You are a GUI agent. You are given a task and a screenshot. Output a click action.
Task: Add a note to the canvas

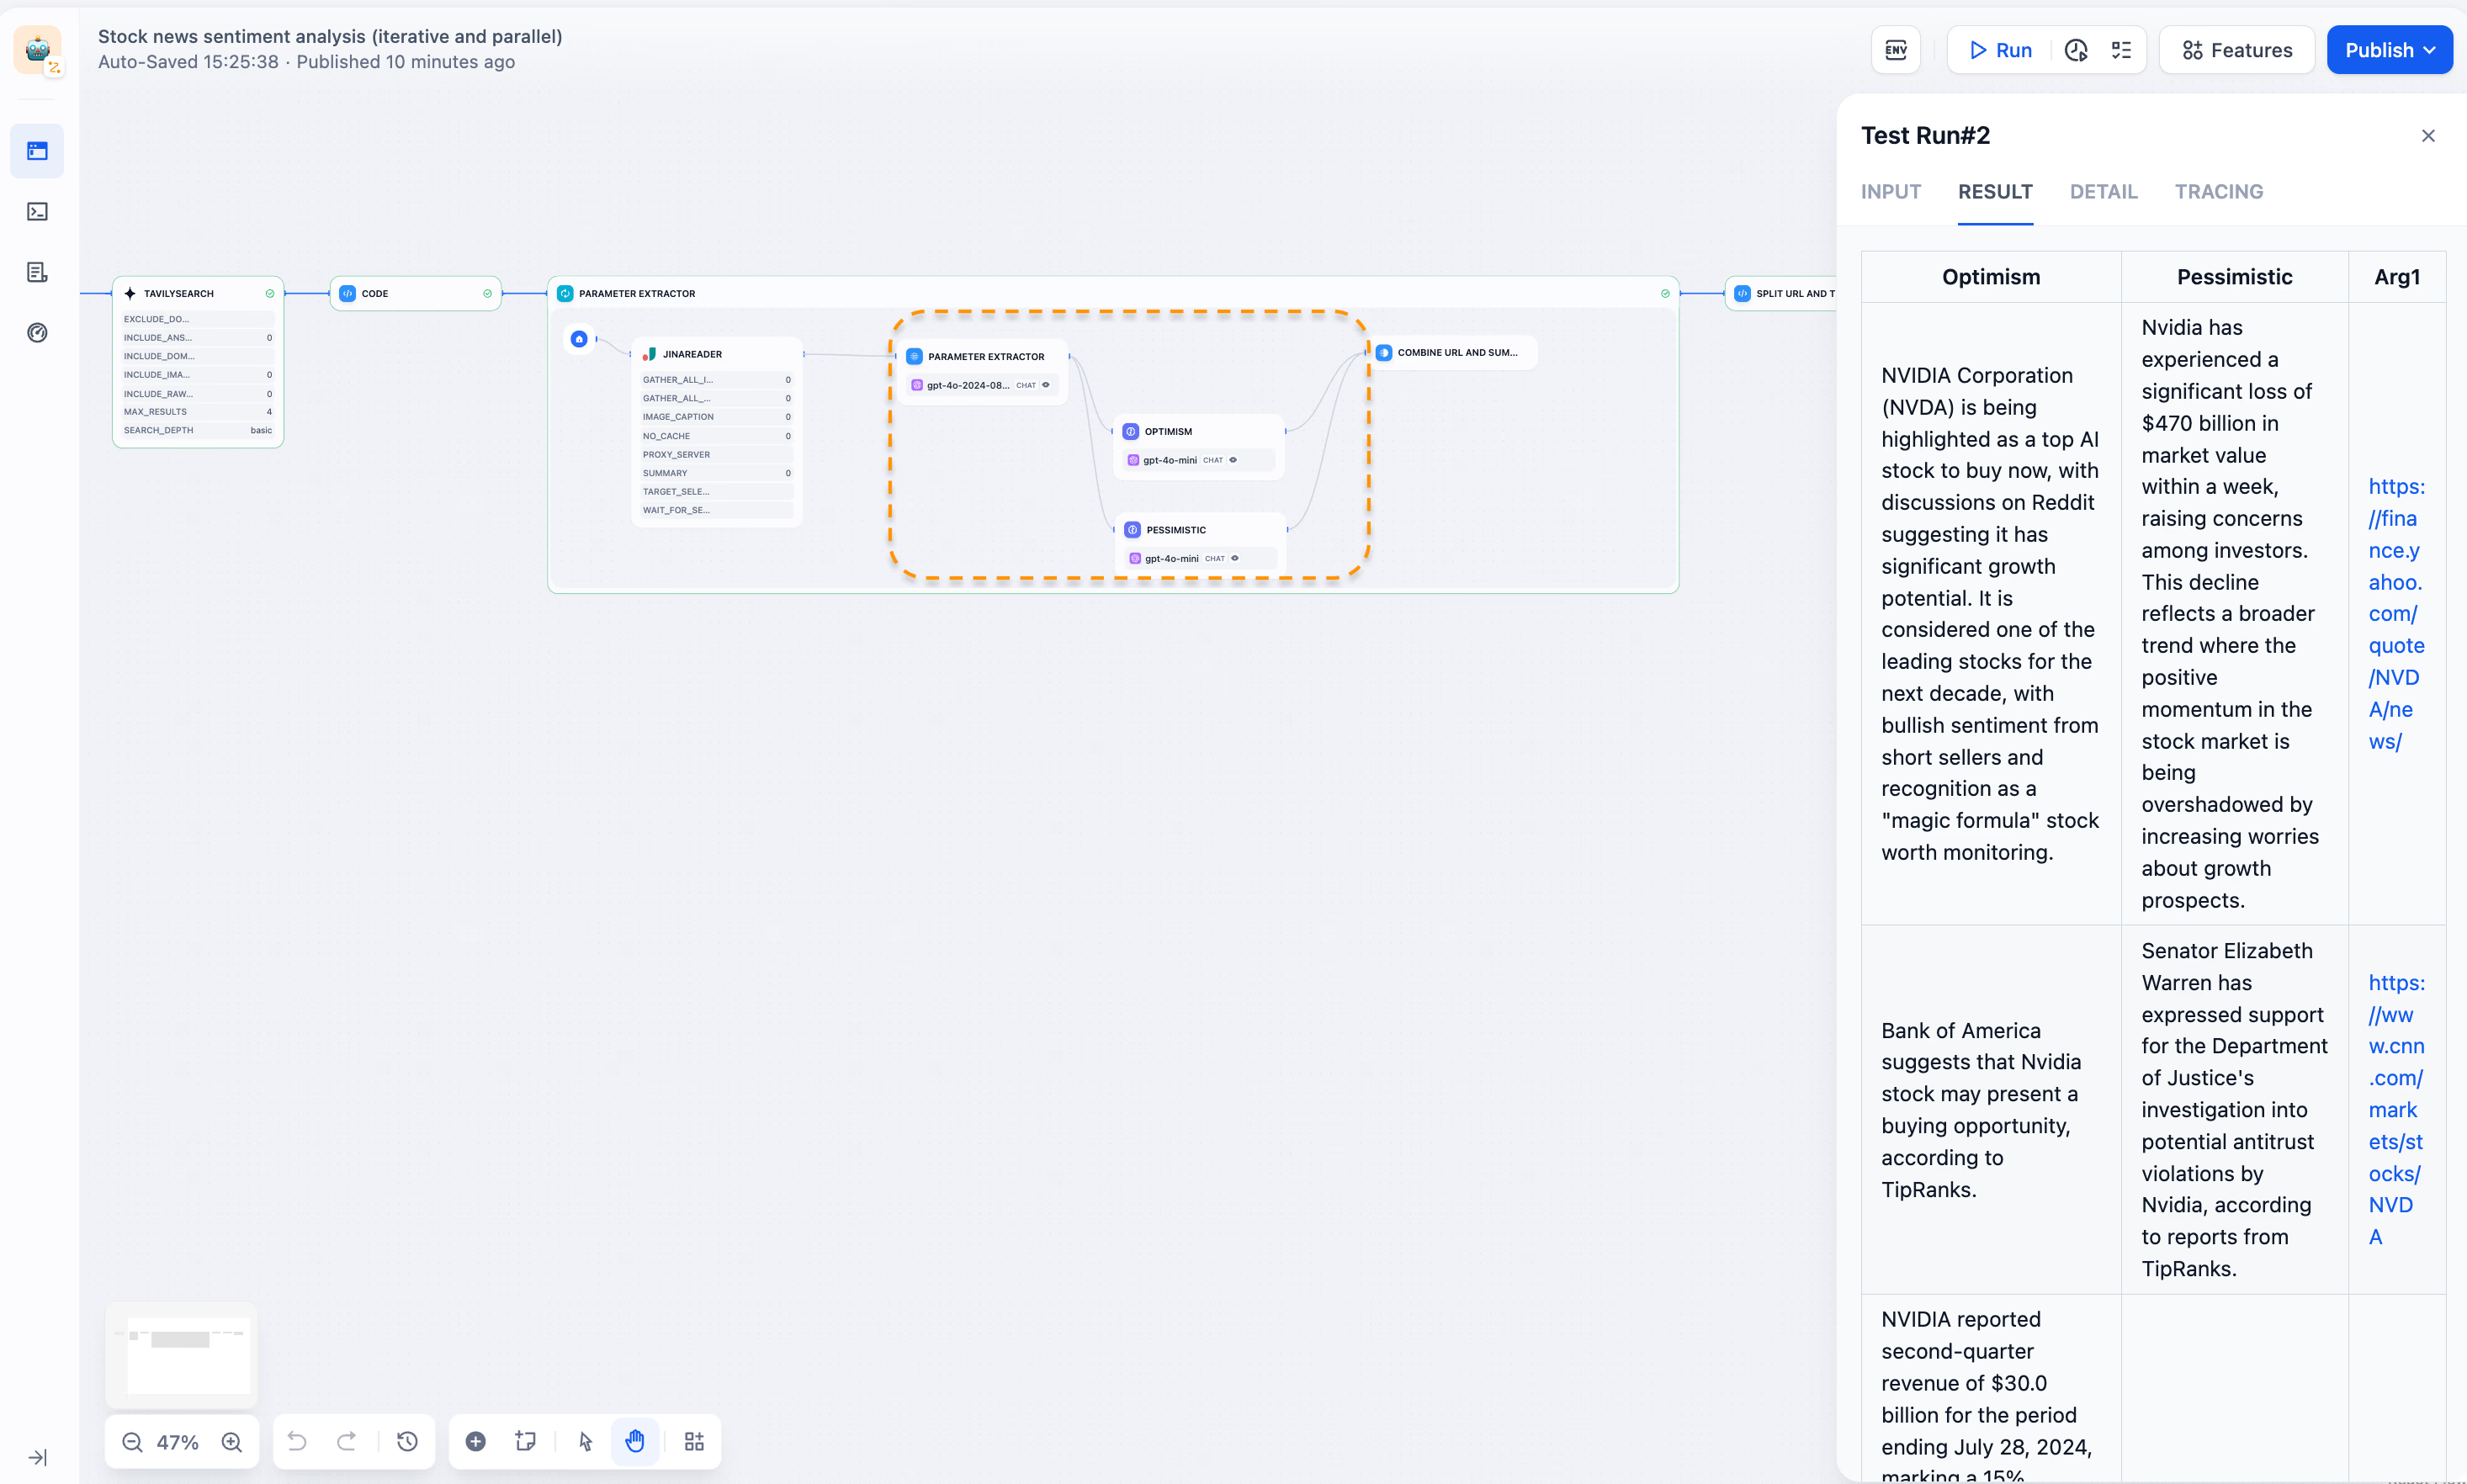tap(525, 1441)
